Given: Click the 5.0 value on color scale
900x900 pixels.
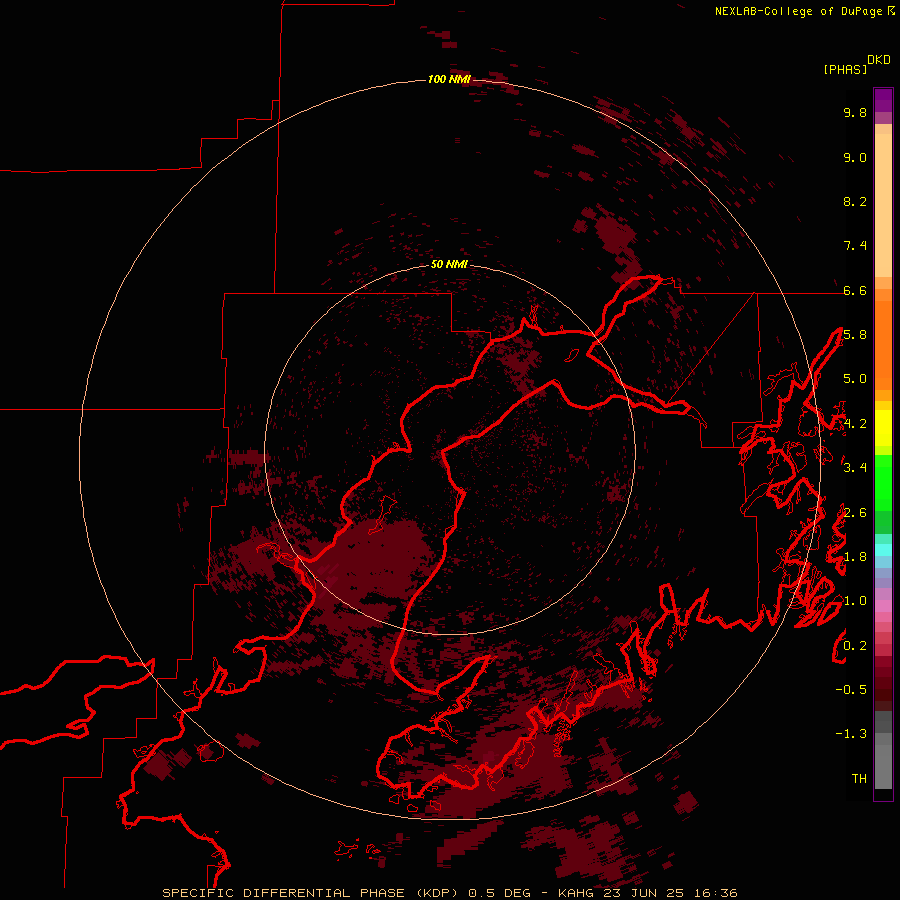Looking at the screenshot, I should click(x=855, y=379).
